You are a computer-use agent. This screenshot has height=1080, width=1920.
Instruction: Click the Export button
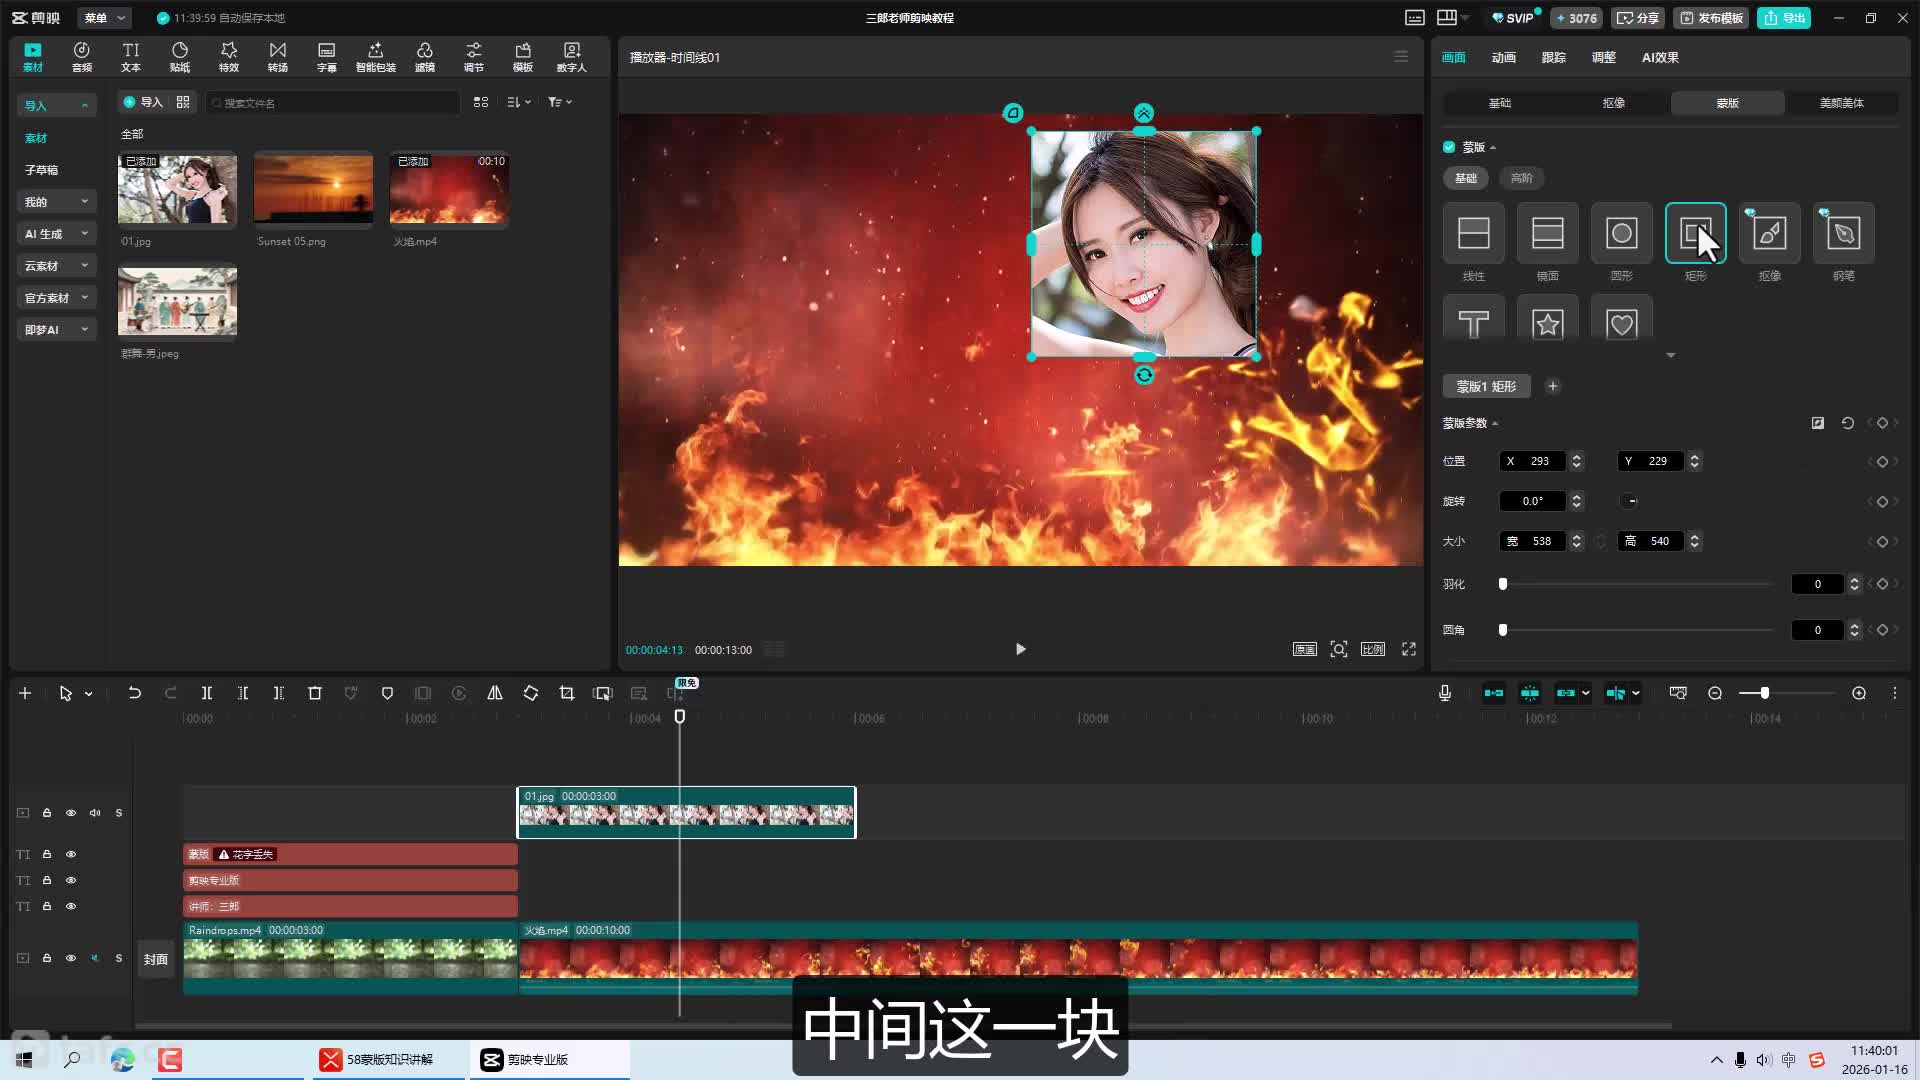pos(1784,18)
